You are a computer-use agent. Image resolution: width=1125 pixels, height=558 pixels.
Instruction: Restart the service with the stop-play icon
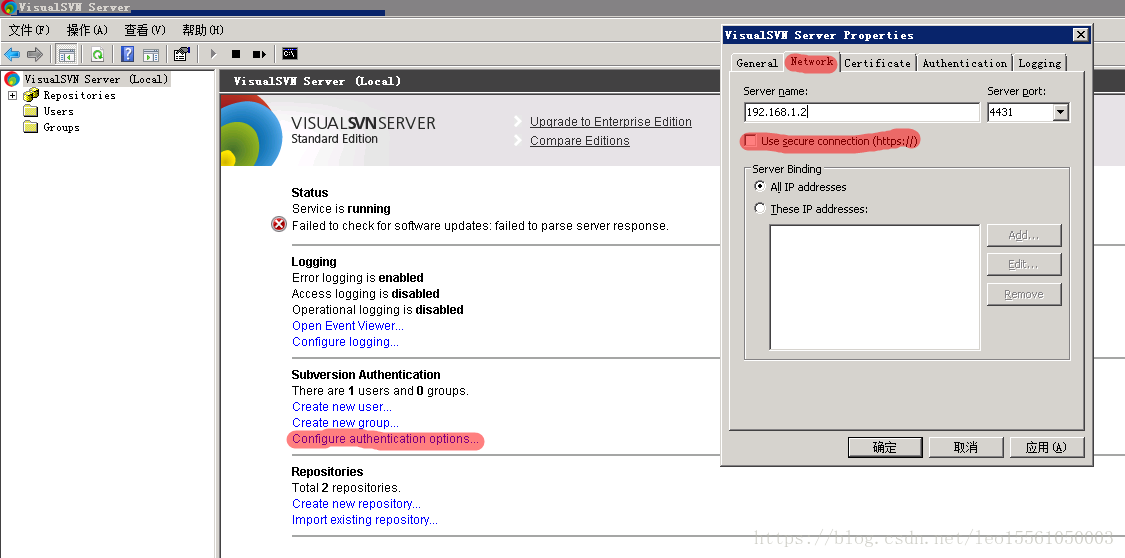pos(259,54)
